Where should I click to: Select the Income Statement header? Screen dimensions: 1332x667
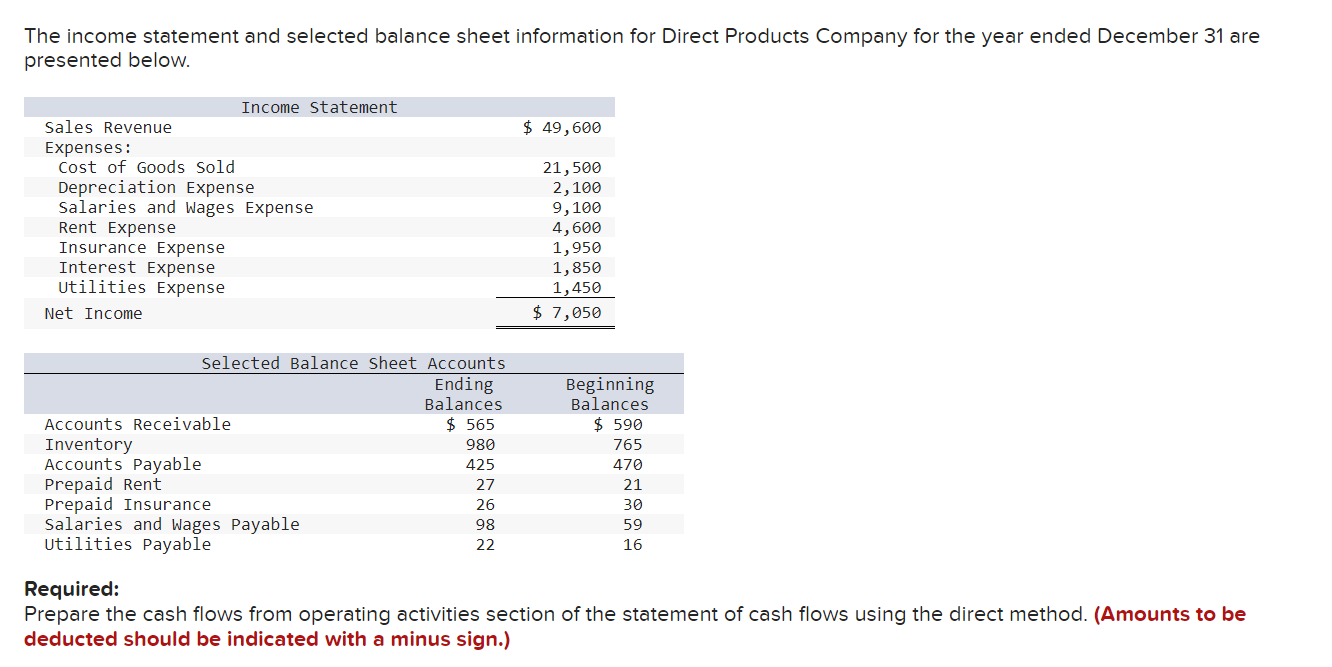(318, 107)
